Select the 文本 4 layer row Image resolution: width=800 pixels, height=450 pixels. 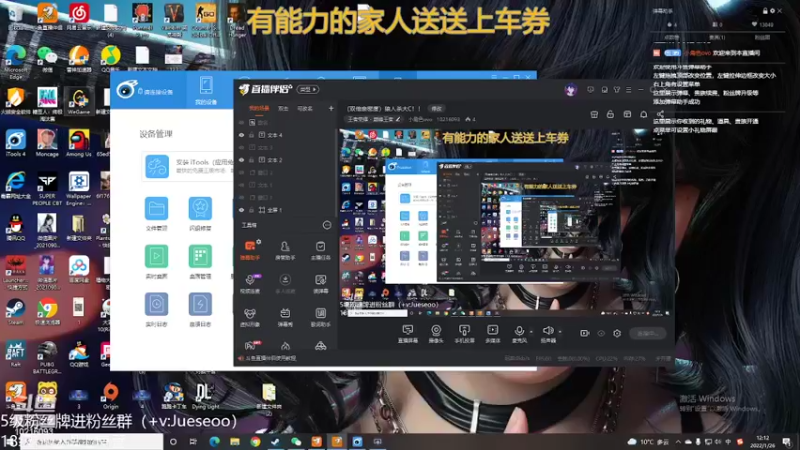[286, 135]
